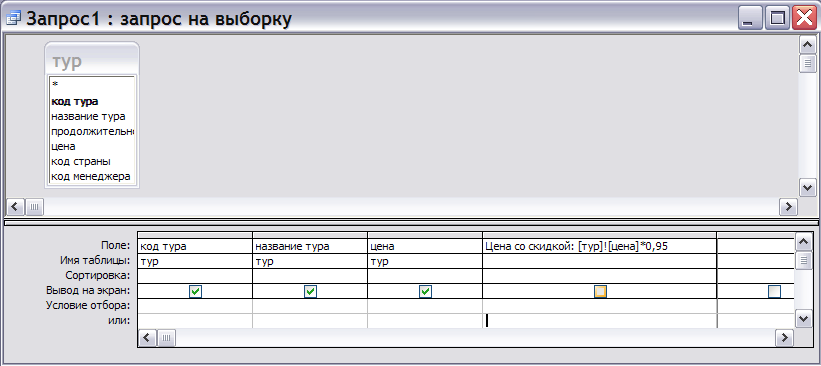This screenshot has height=366, width=821.
Task: Minimize the Запрос1 query window
Action: click(750, 19)
